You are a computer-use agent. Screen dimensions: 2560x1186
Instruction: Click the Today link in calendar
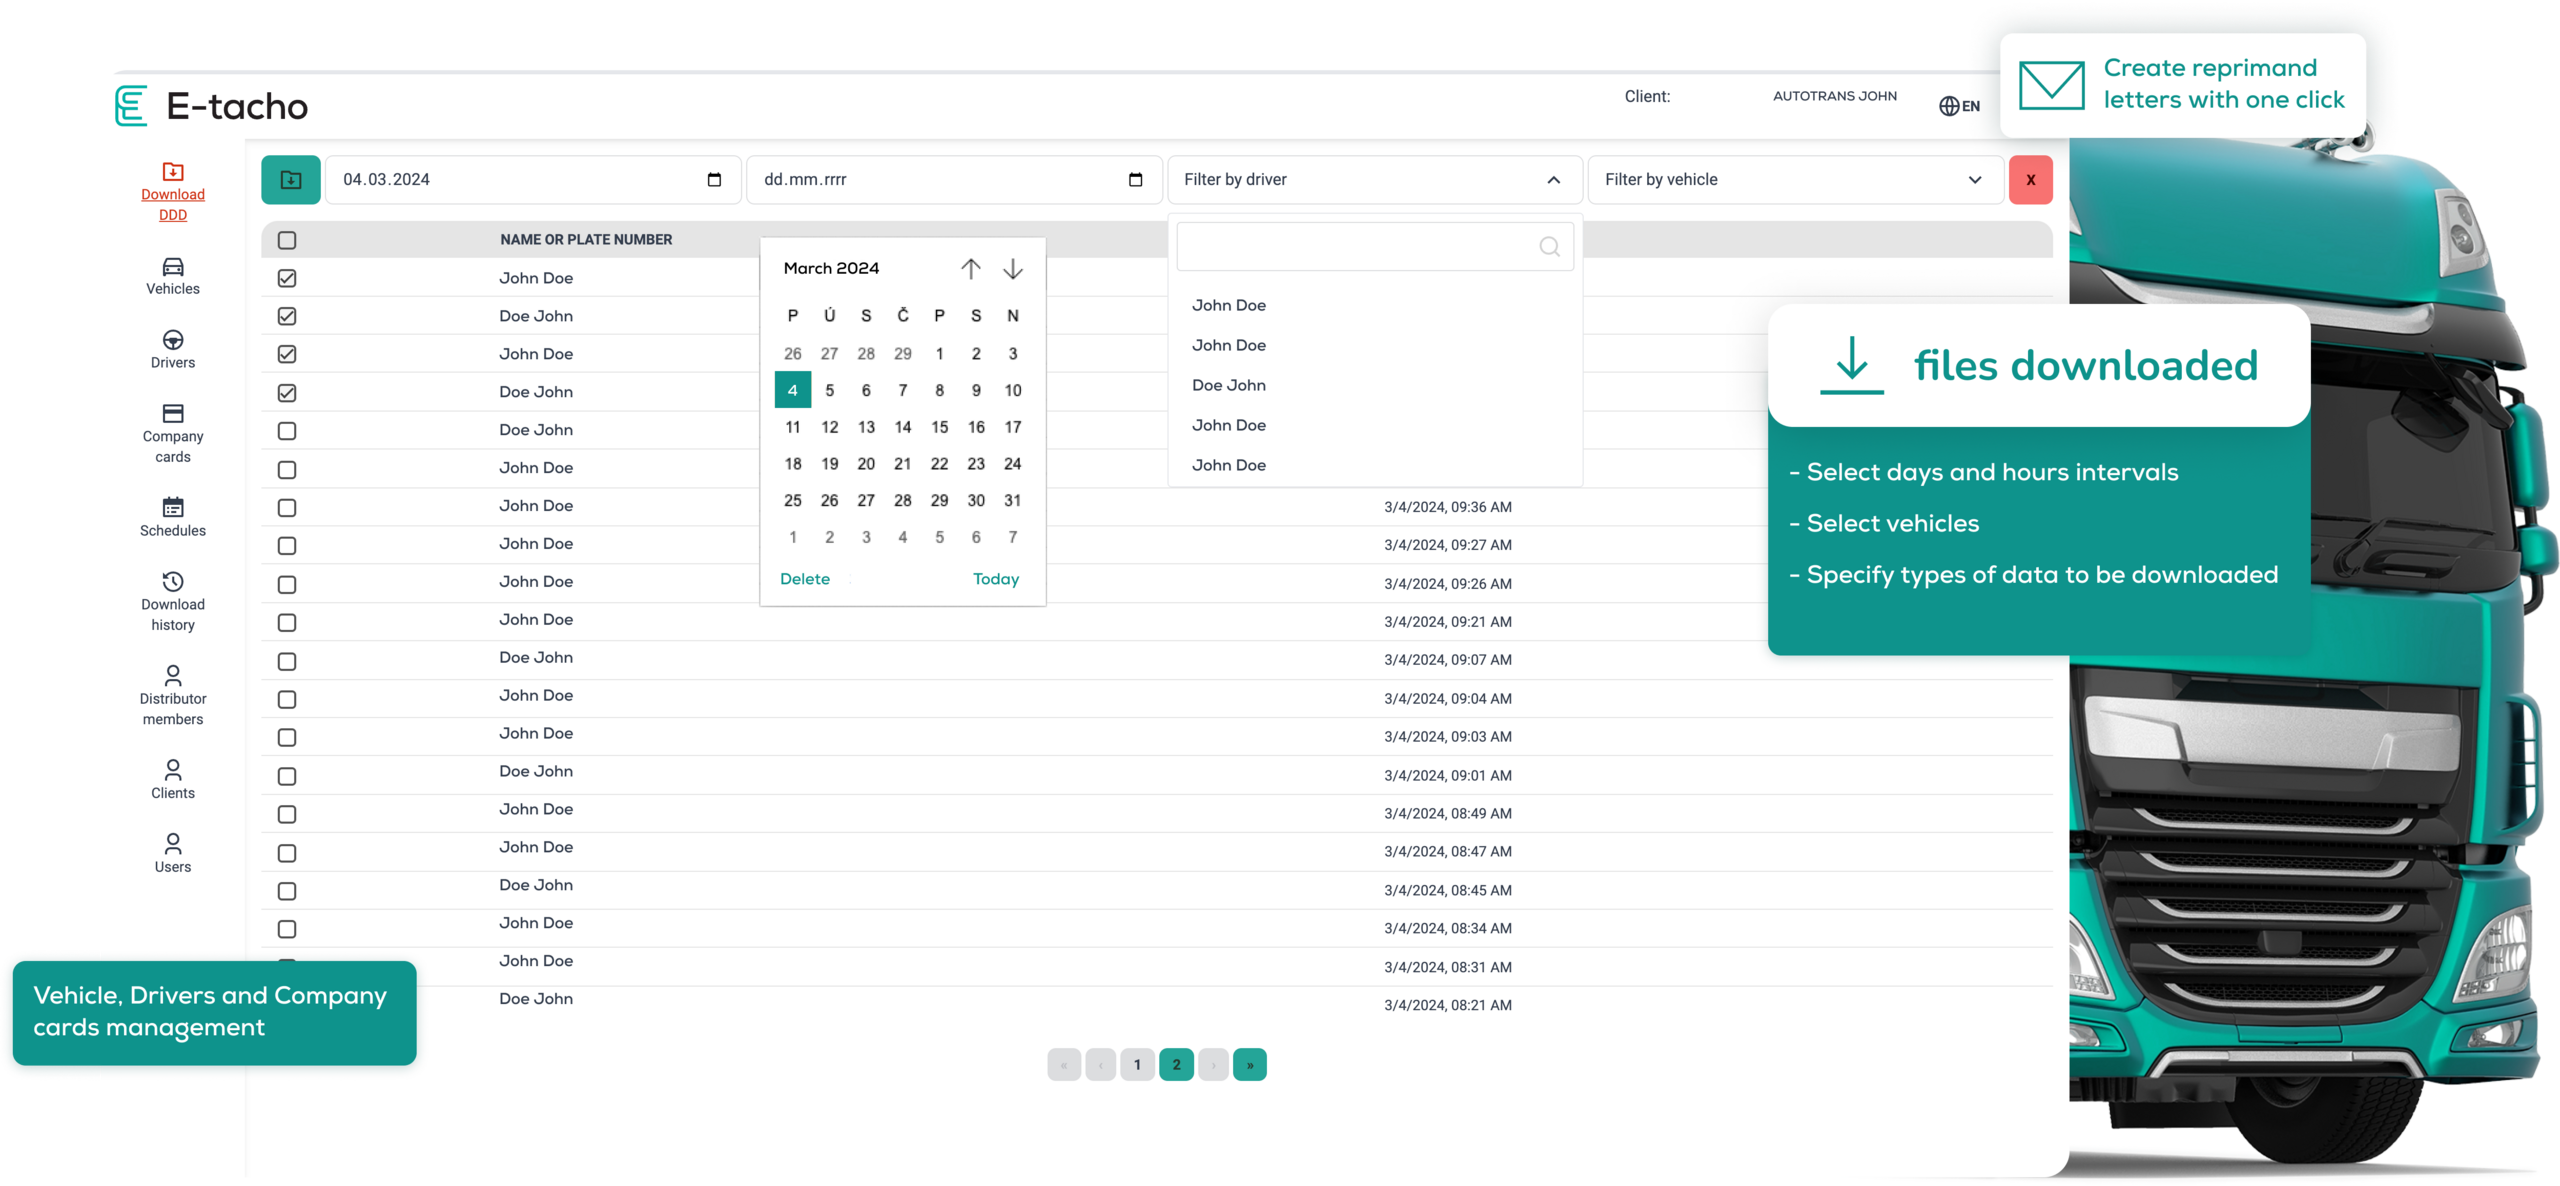[x=996, y=579]
